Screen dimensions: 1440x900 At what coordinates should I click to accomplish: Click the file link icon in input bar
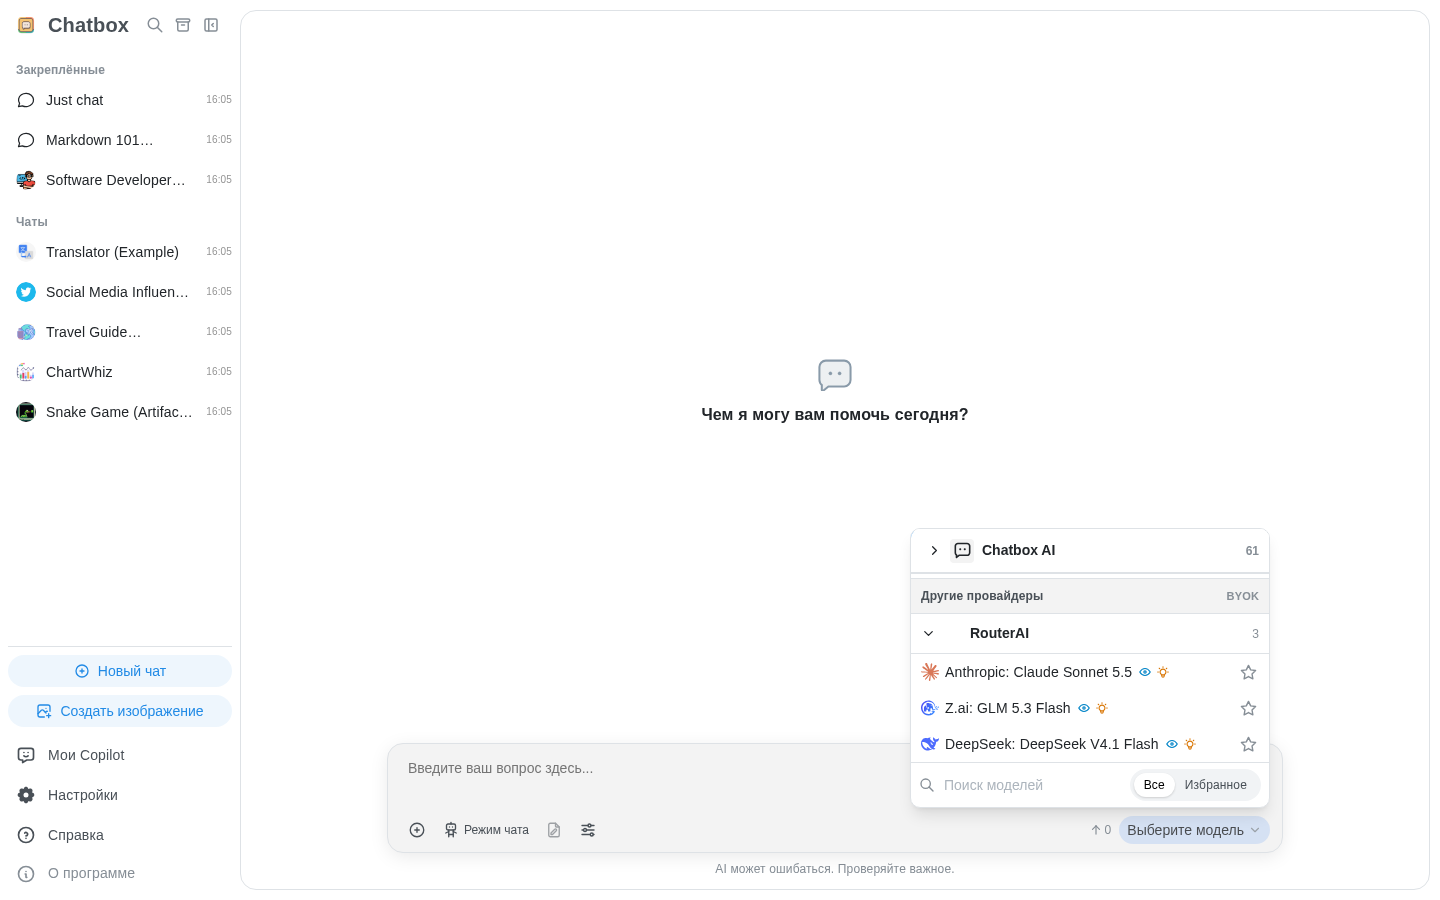point(554,830)
